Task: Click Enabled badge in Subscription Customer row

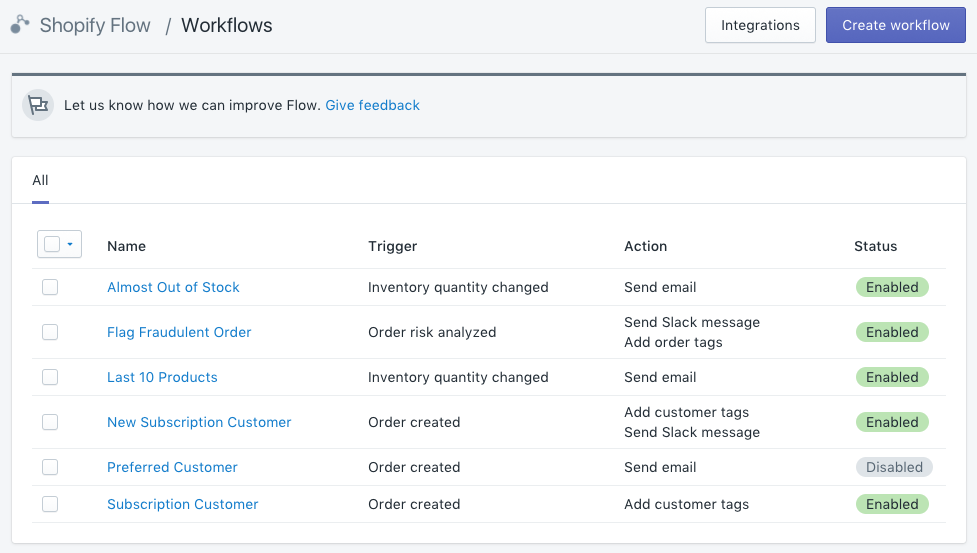Action: click(x=892, y=504)
